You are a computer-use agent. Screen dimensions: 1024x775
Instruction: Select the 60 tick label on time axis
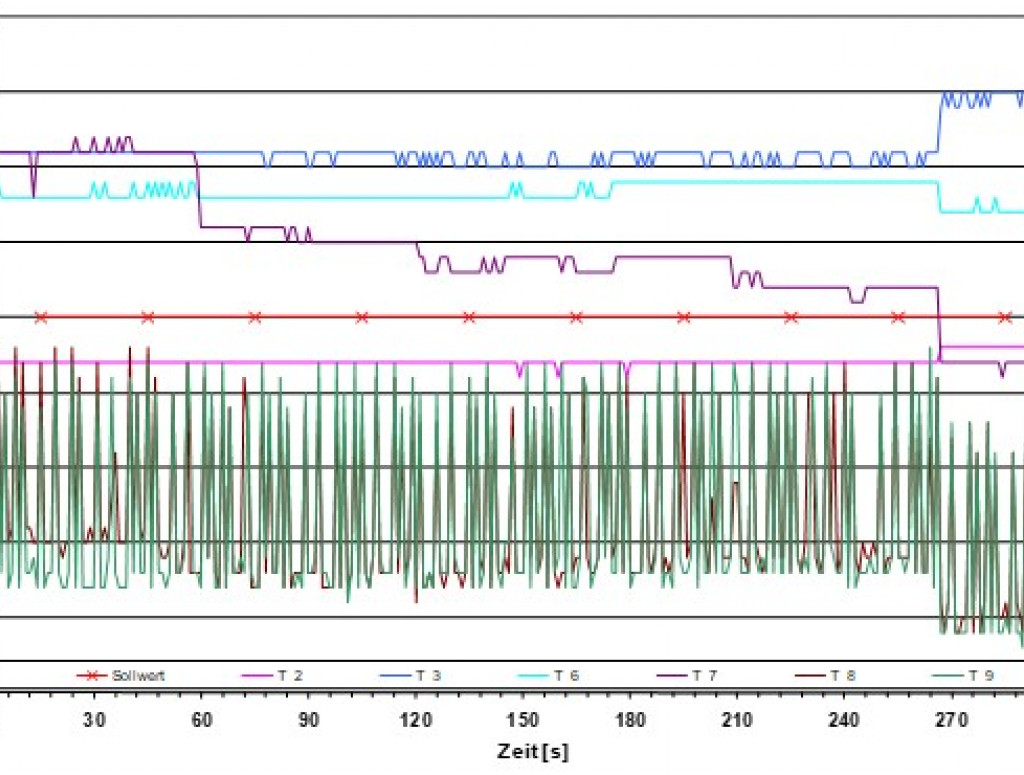coord(201,719)
